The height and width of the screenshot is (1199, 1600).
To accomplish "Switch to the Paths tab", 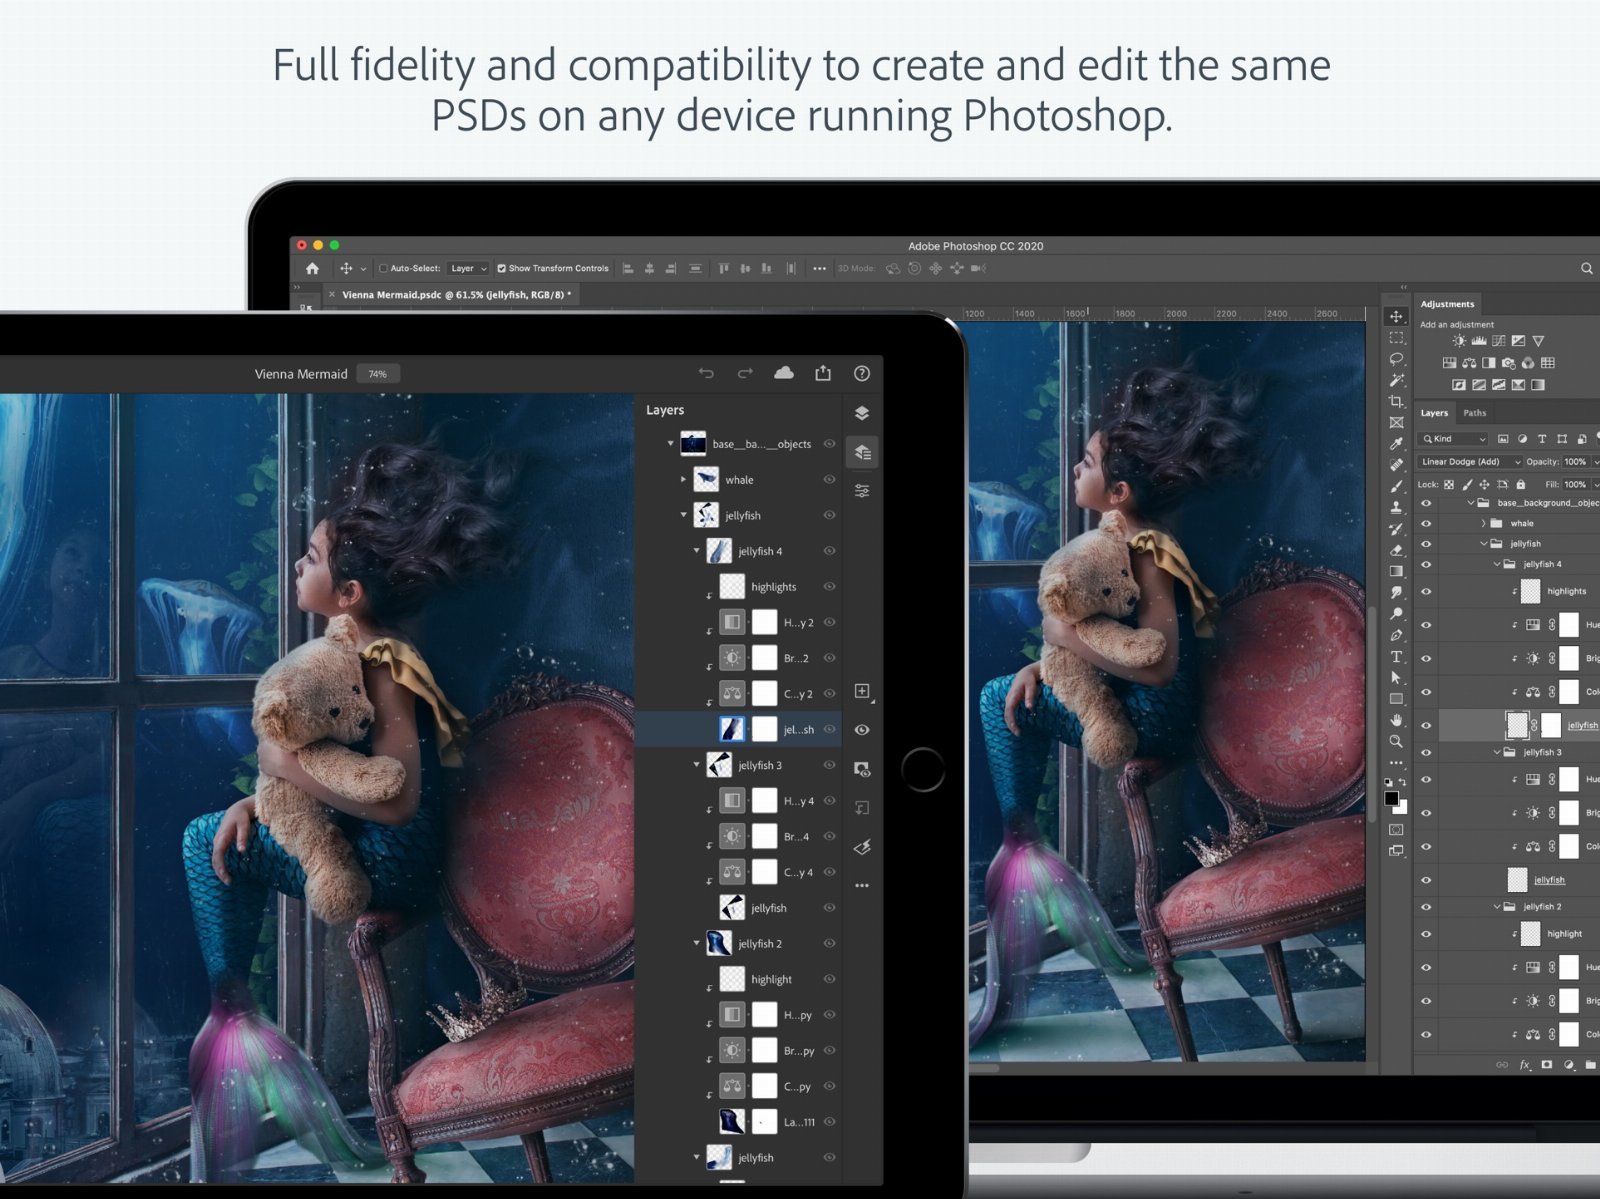I will click(1475, 413).
